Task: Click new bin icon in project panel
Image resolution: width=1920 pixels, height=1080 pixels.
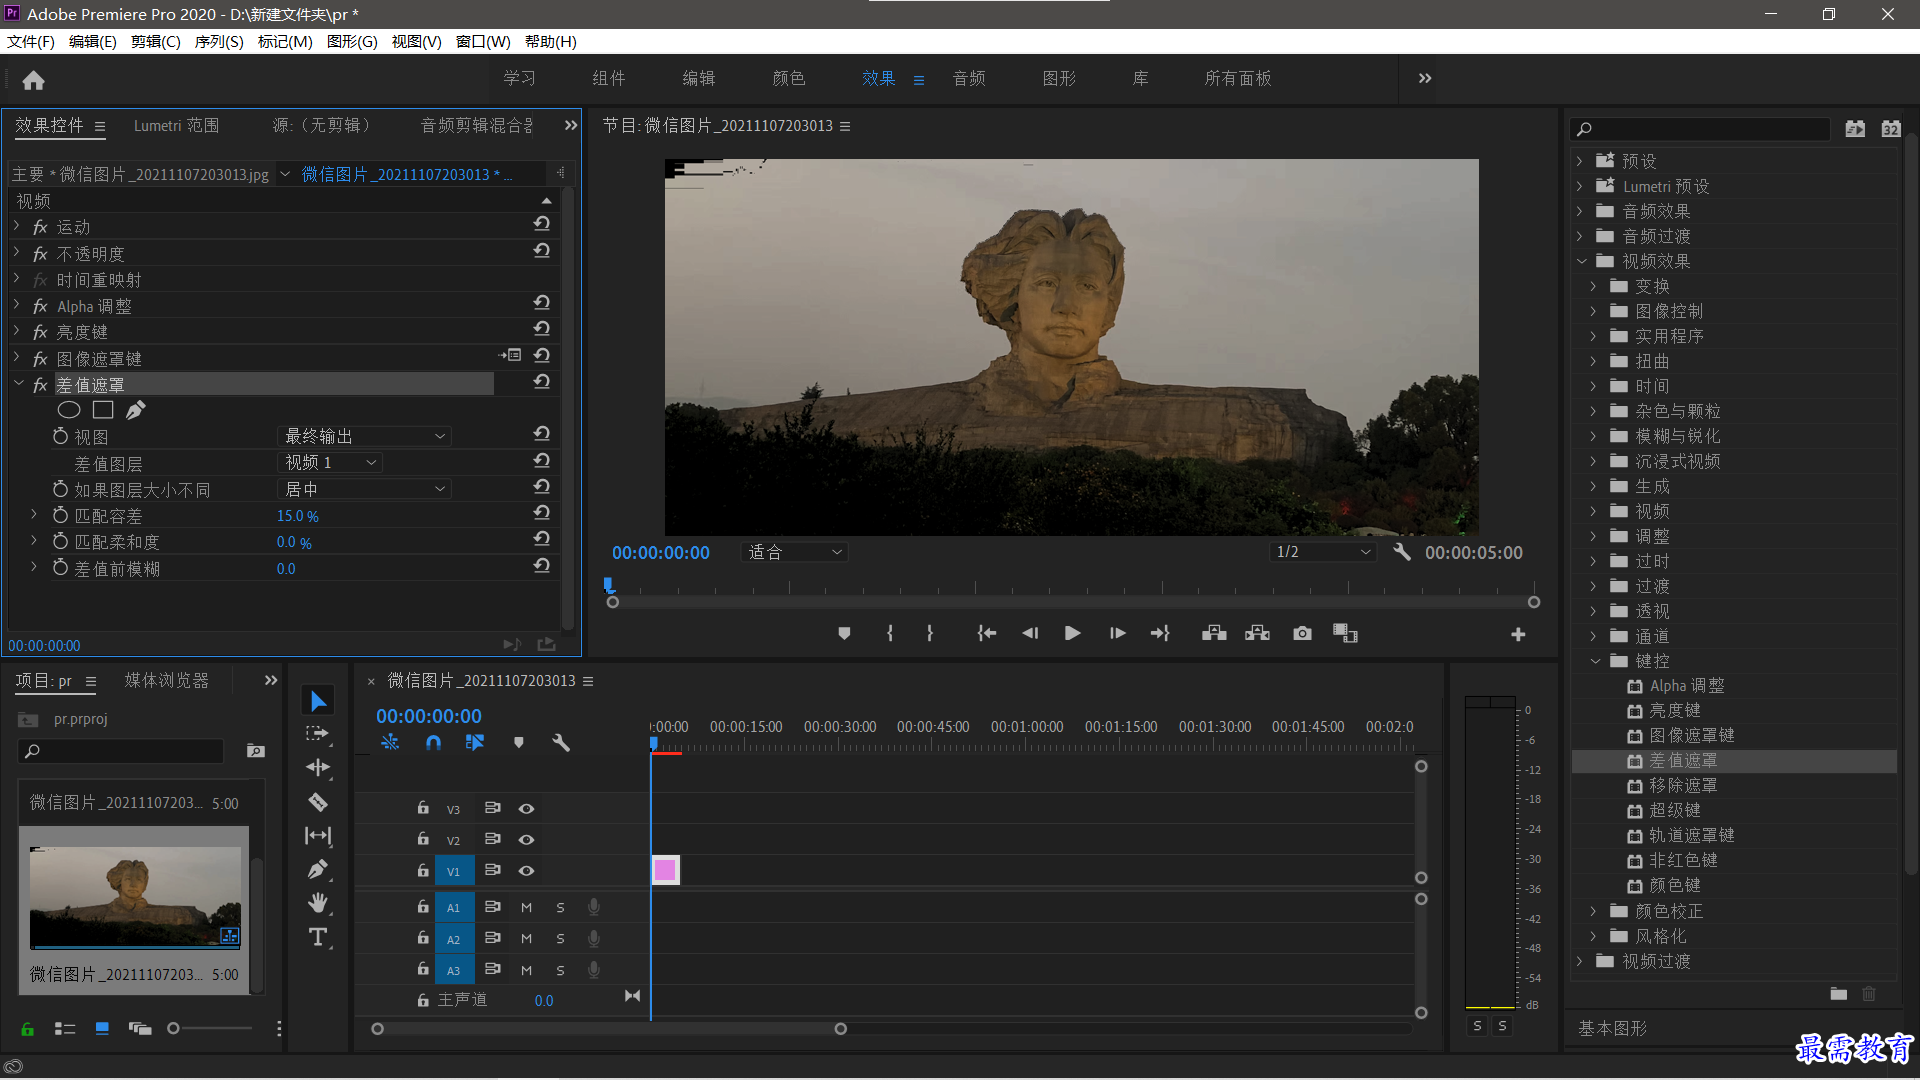Action: point(256,751)
